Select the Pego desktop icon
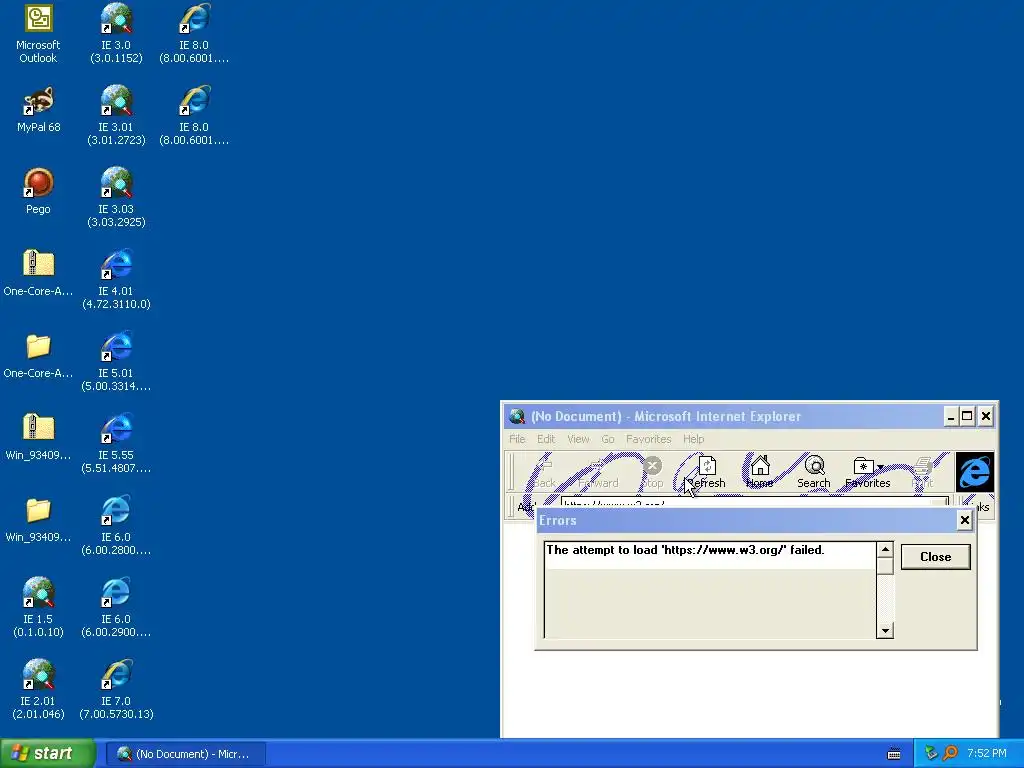Image resolution: width=1024 pixels, height=768 pixels. [x=38, y=191]
